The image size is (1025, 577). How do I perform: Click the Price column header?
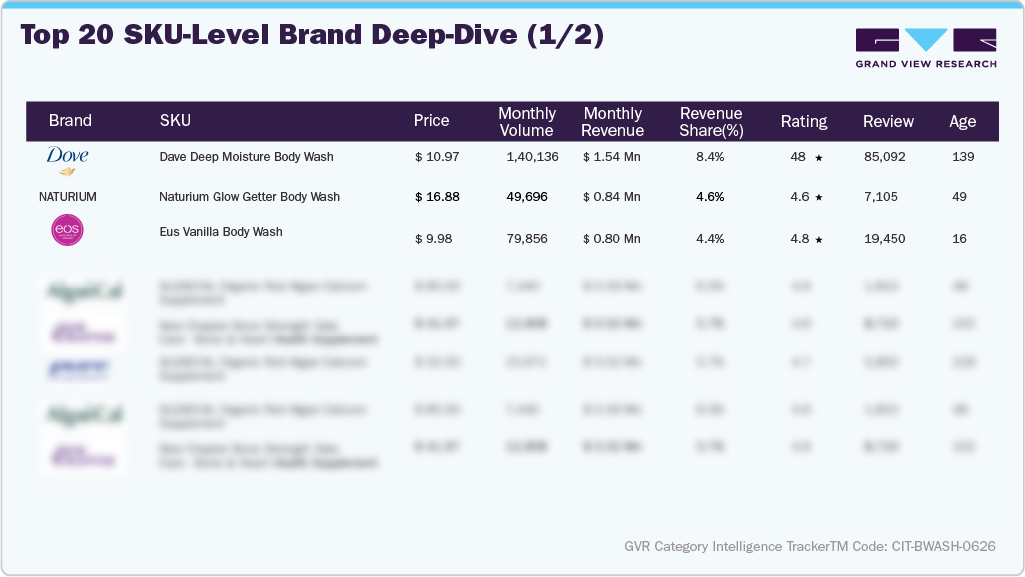431,121
